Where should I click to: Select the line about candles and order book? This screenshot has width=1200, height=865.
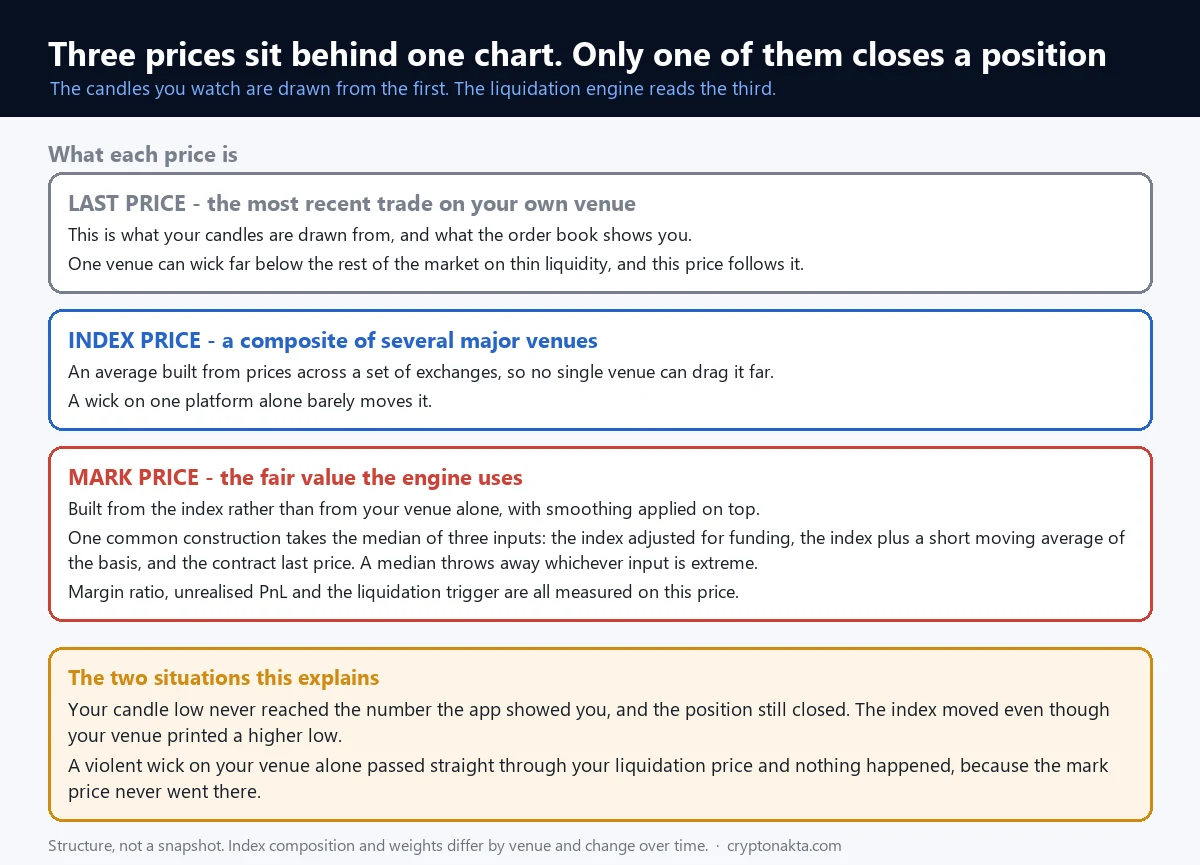coord(380,235)
